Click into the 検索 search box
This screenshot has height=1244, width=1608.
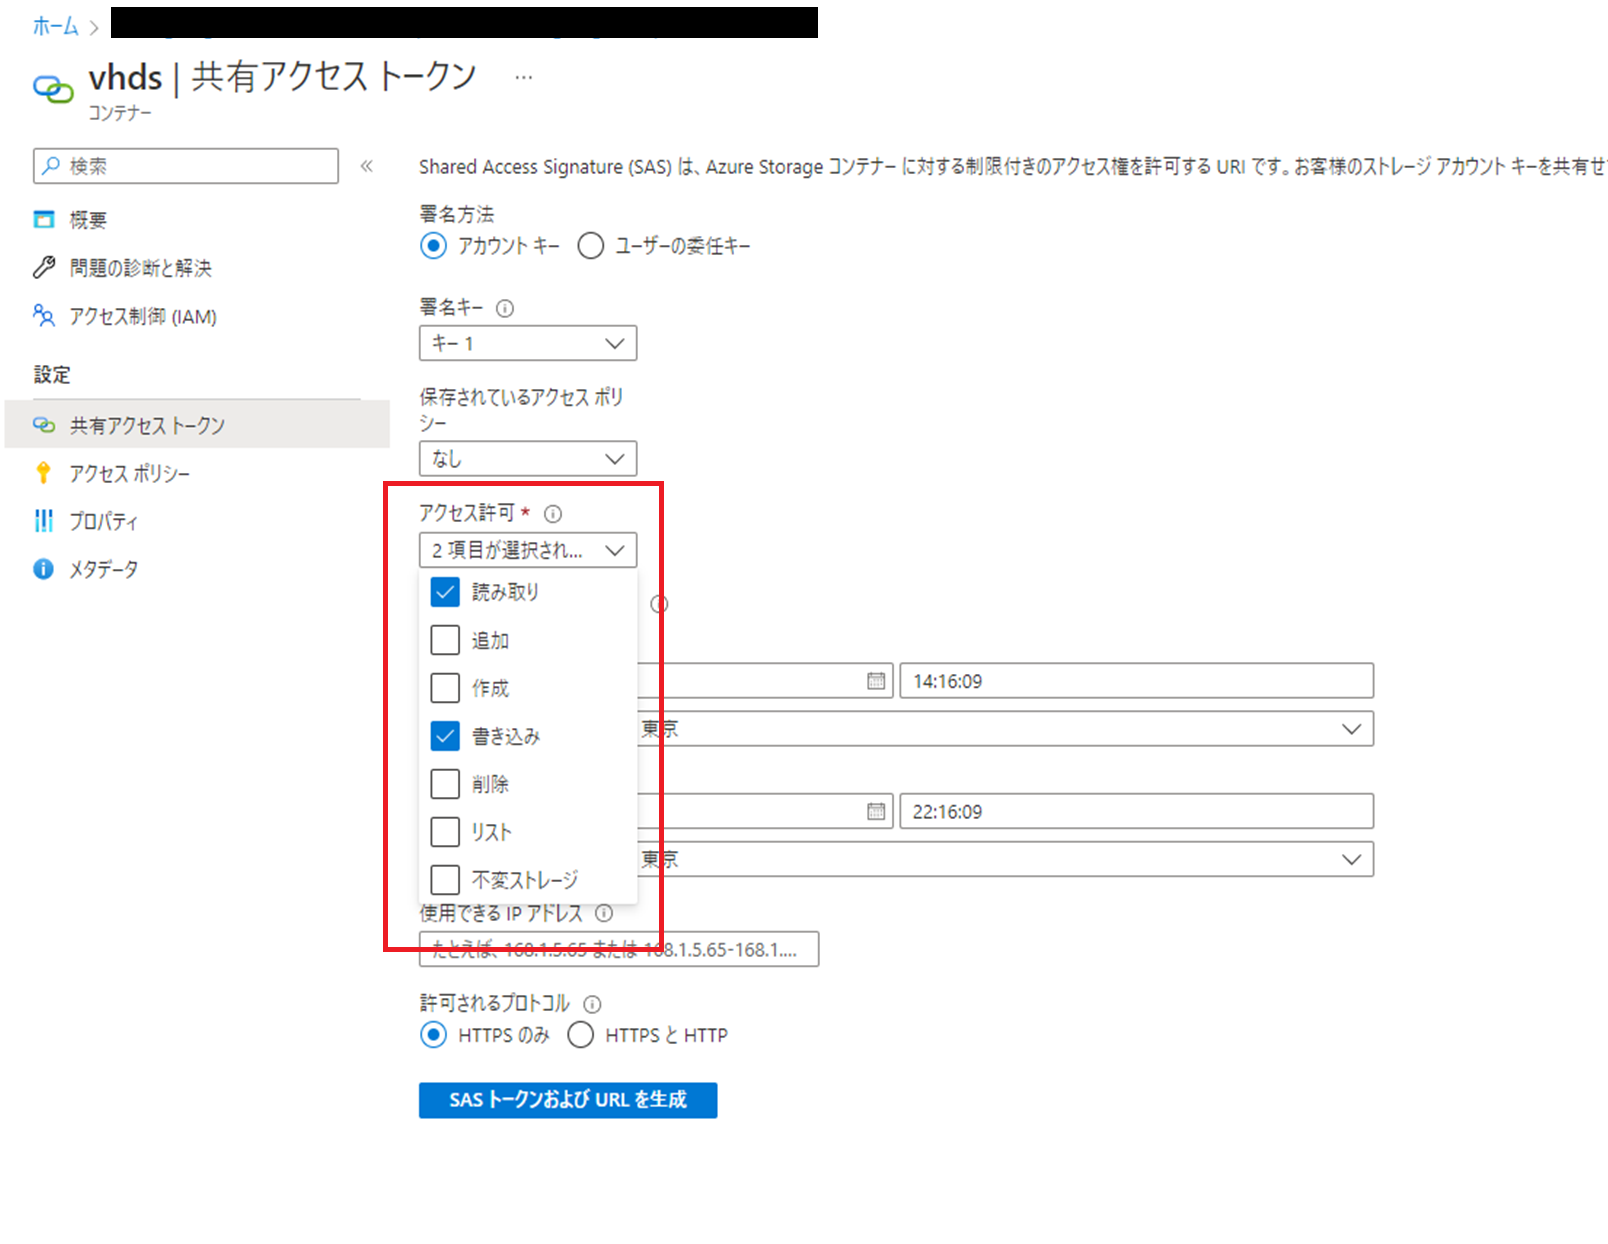click(x=186, y=166)
